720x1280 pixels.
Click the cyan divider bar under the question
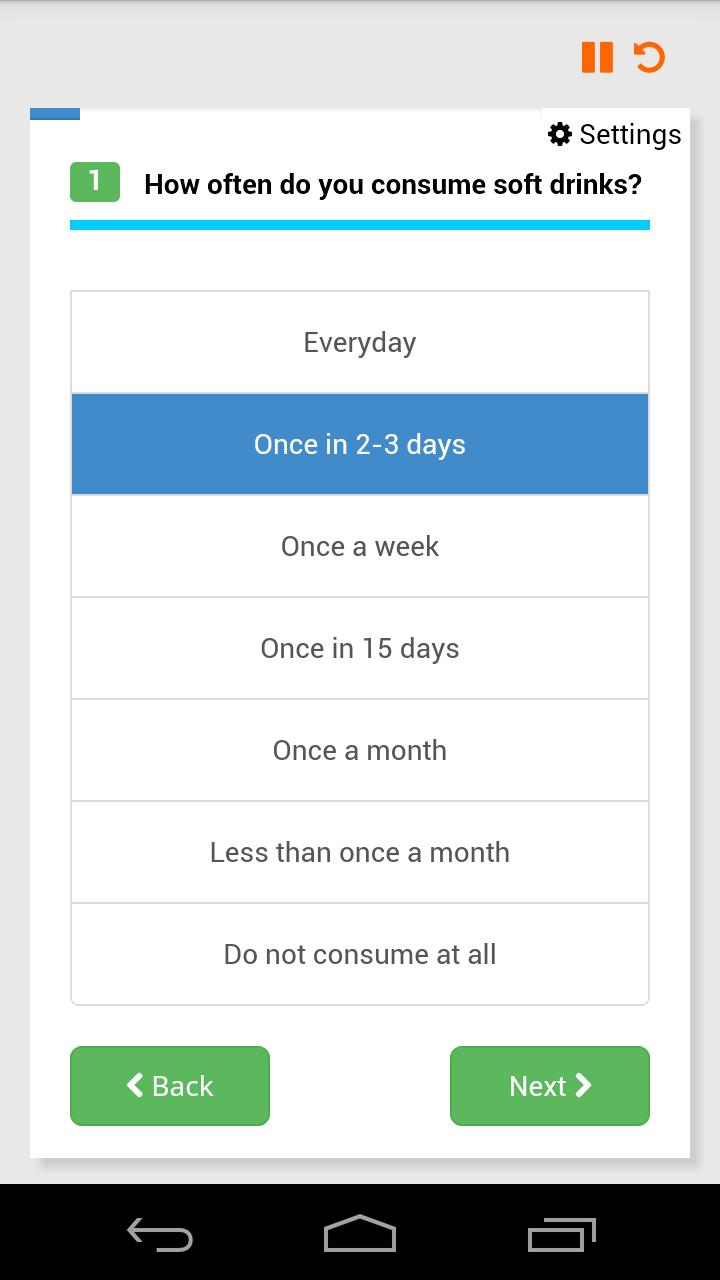360,225
